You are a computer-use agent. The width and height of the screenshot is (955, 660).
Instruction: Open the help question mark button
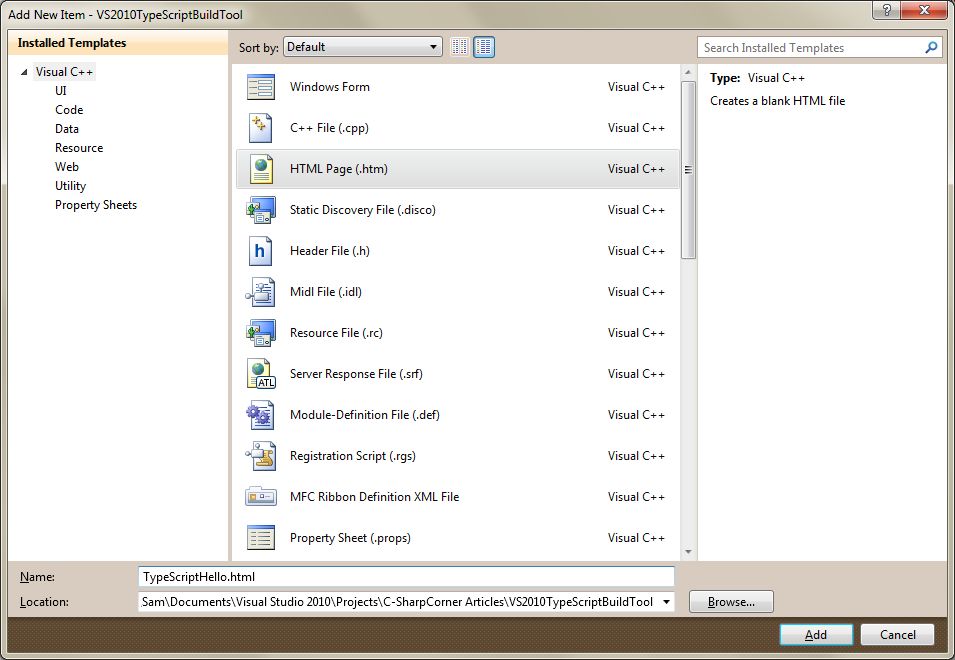886,10
